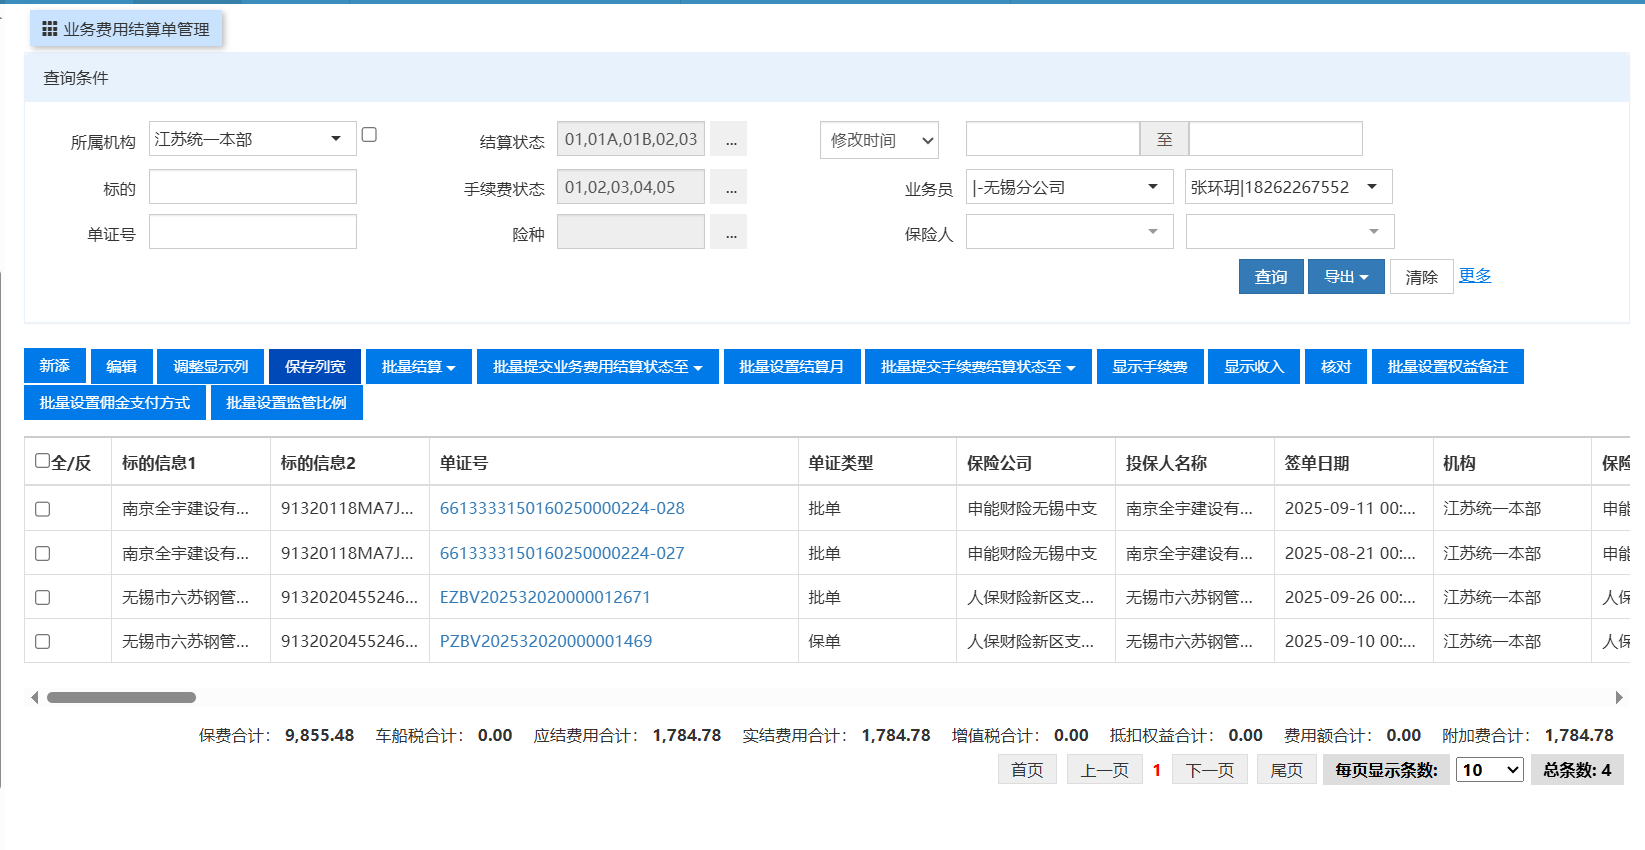Open the 批量提交业务费用结算状态至 menu
1645x850 pixels.
tap(597, 367)
